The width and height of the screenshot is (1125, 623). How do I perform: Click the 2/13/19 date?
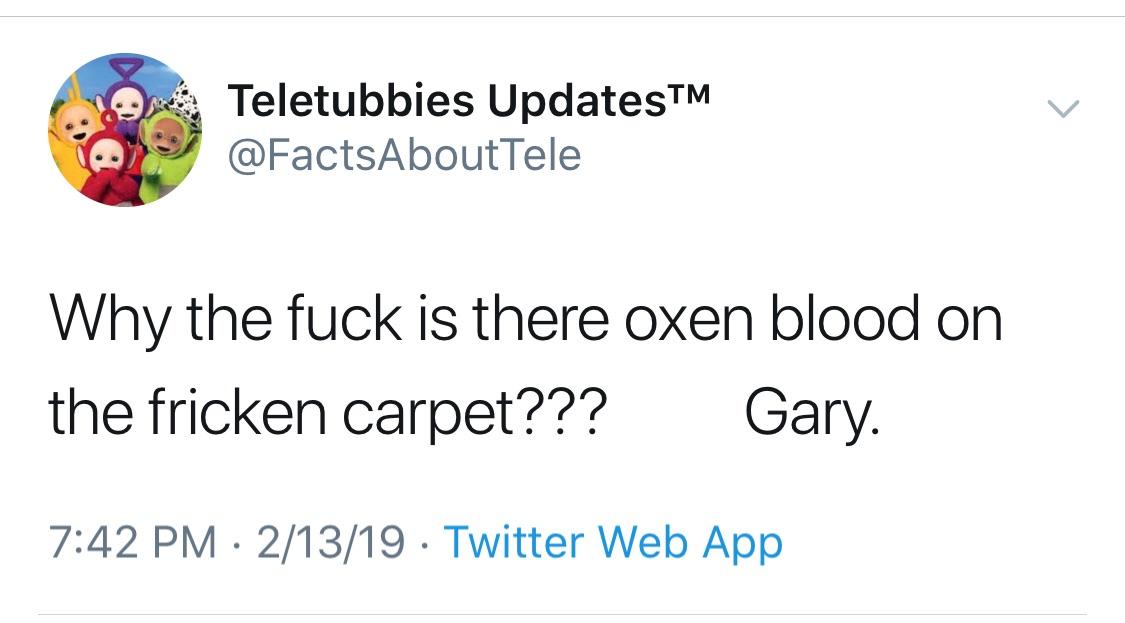click(x=331, y=542)
